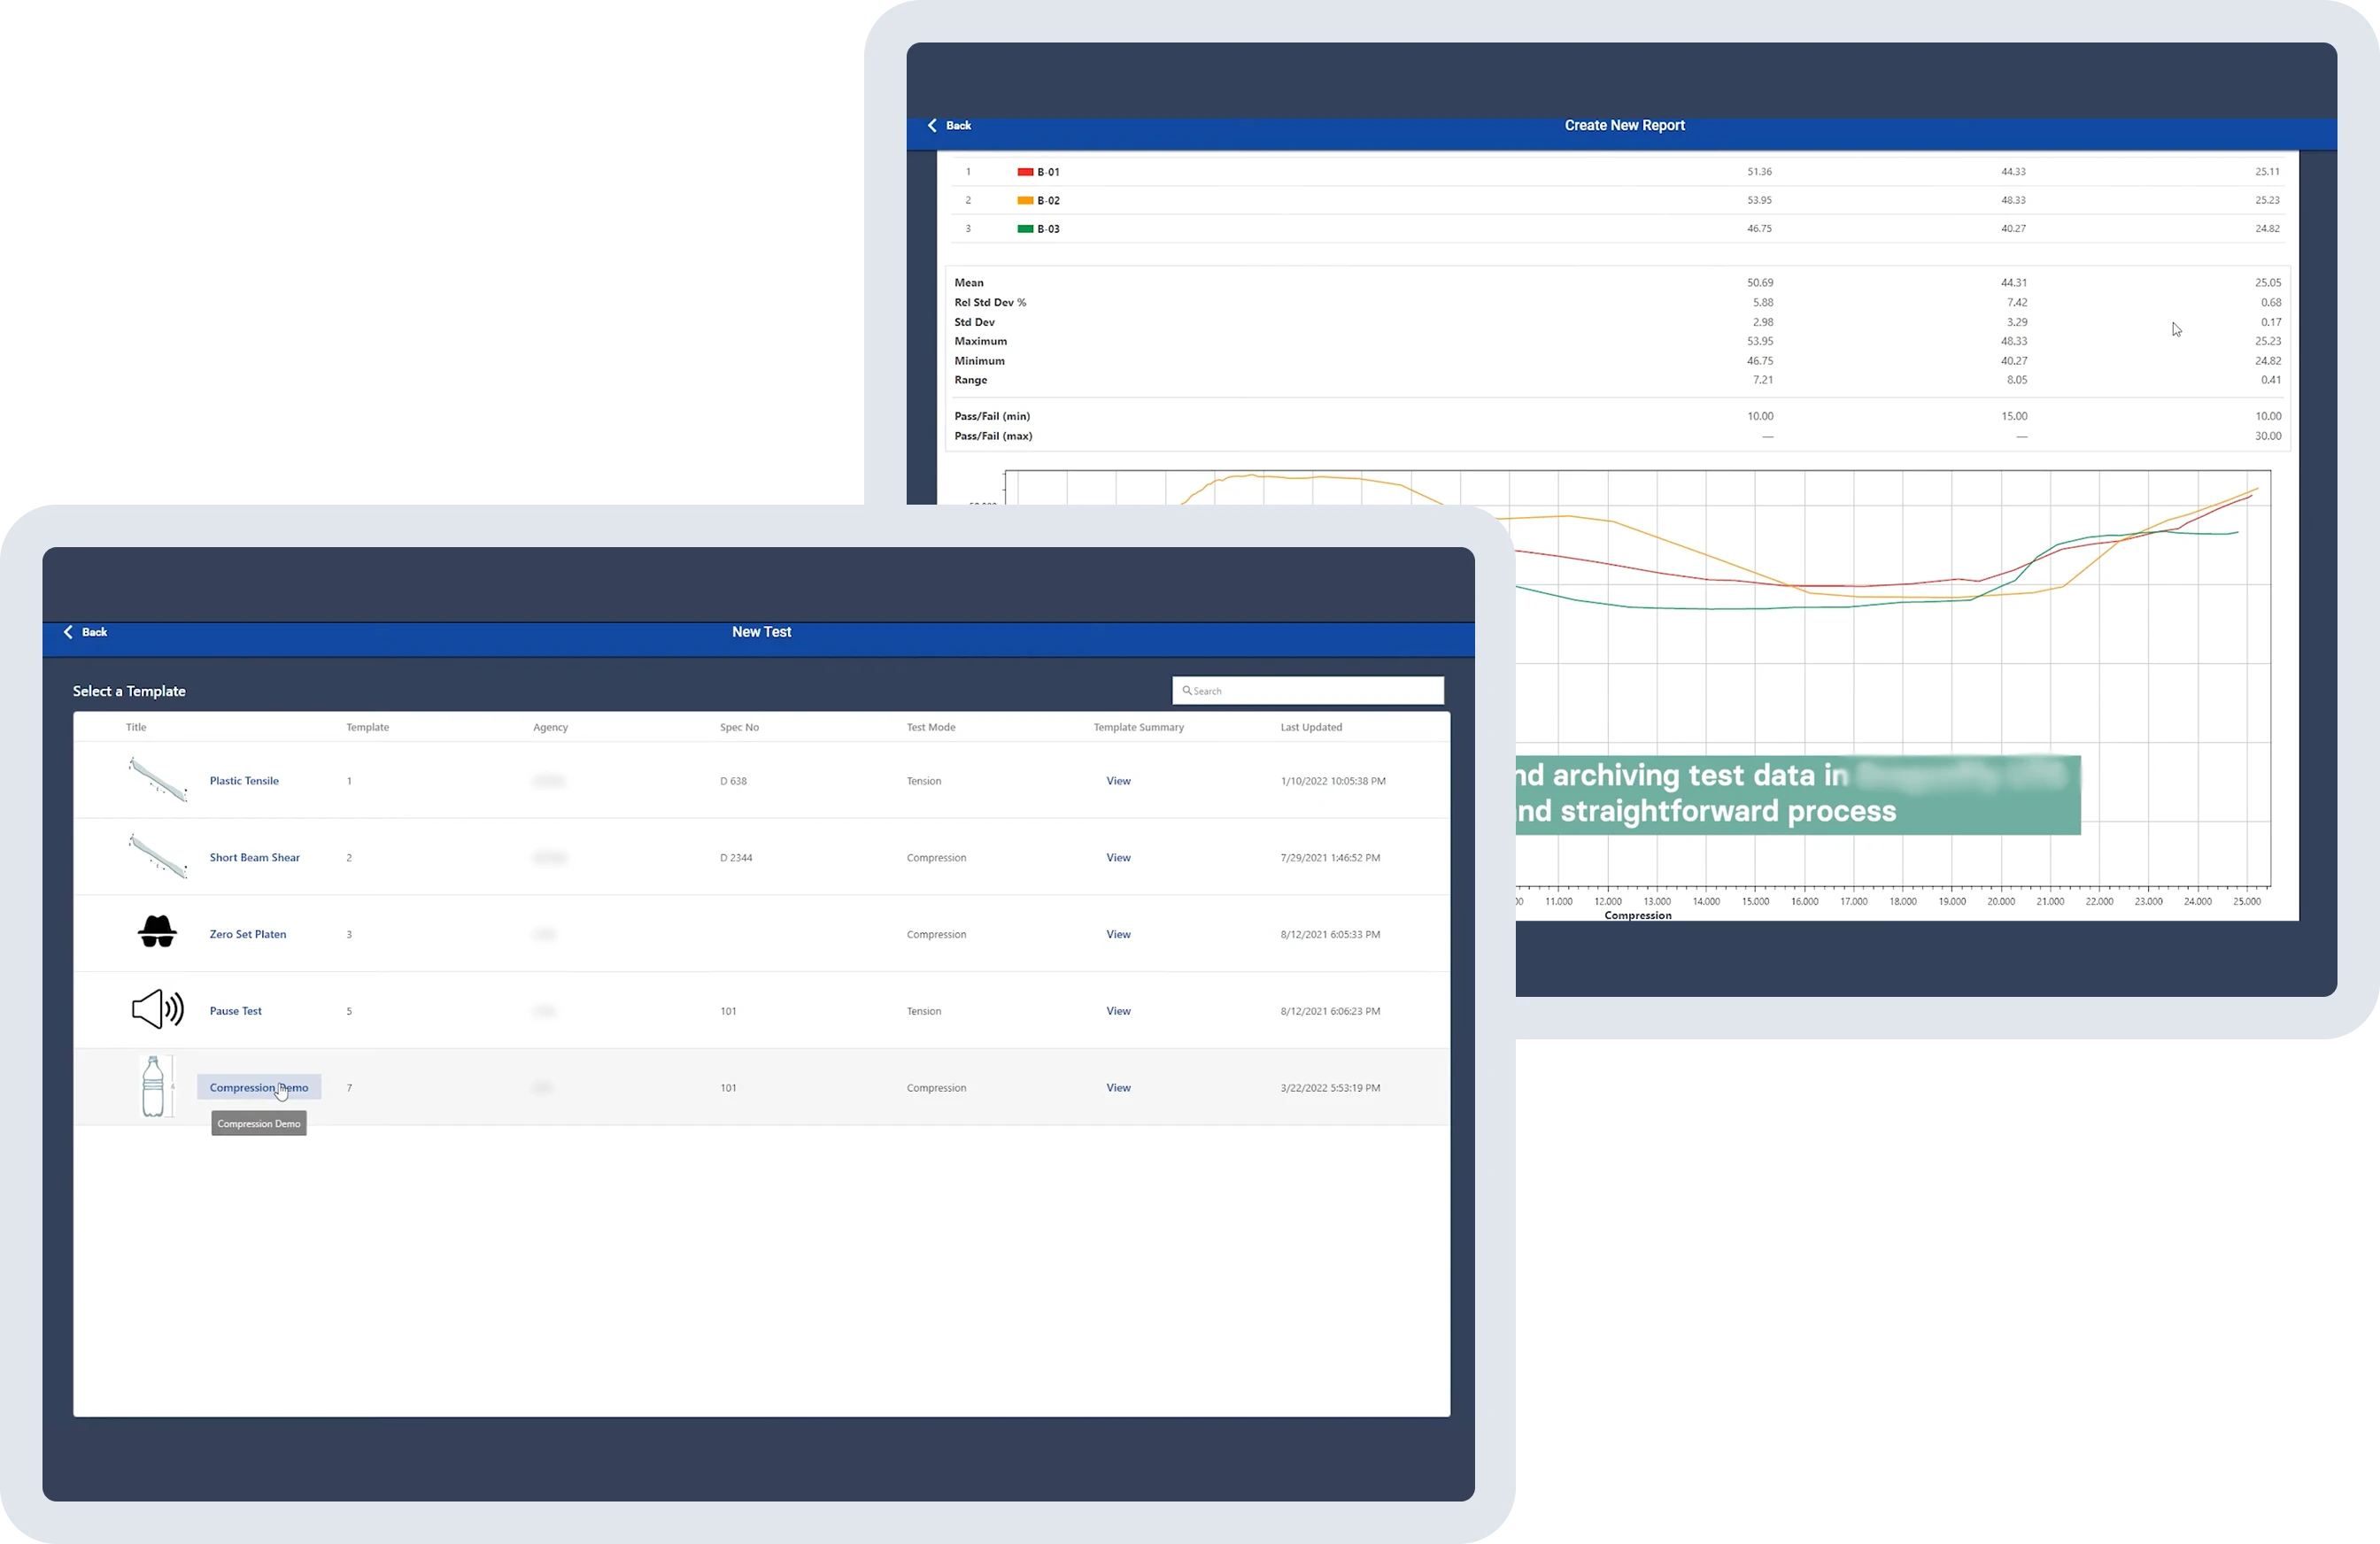Viewport: 2380px width, 1544px height.
Task: View the Compression Demo template summary
Action: pyautogui.click(x=1117, y=1087)
